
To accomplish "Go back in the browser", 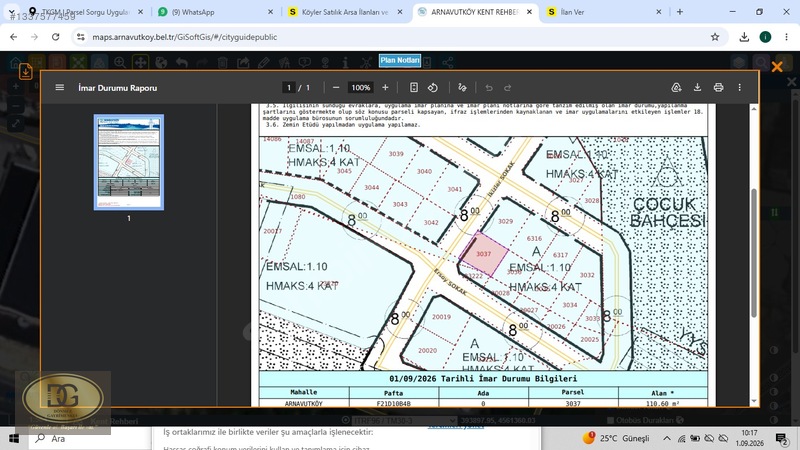I will (x=14, y=37).
